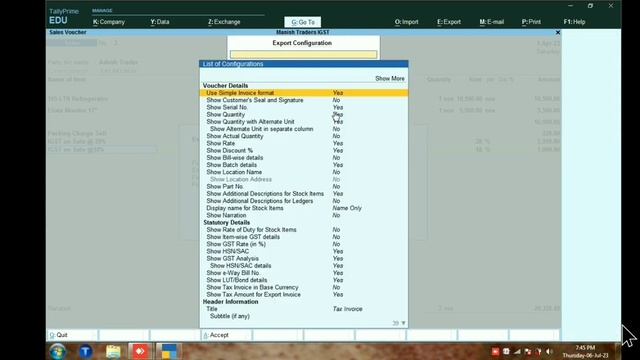
Task: Select Show Item-wise GST details option
Action: click(304, 237)
